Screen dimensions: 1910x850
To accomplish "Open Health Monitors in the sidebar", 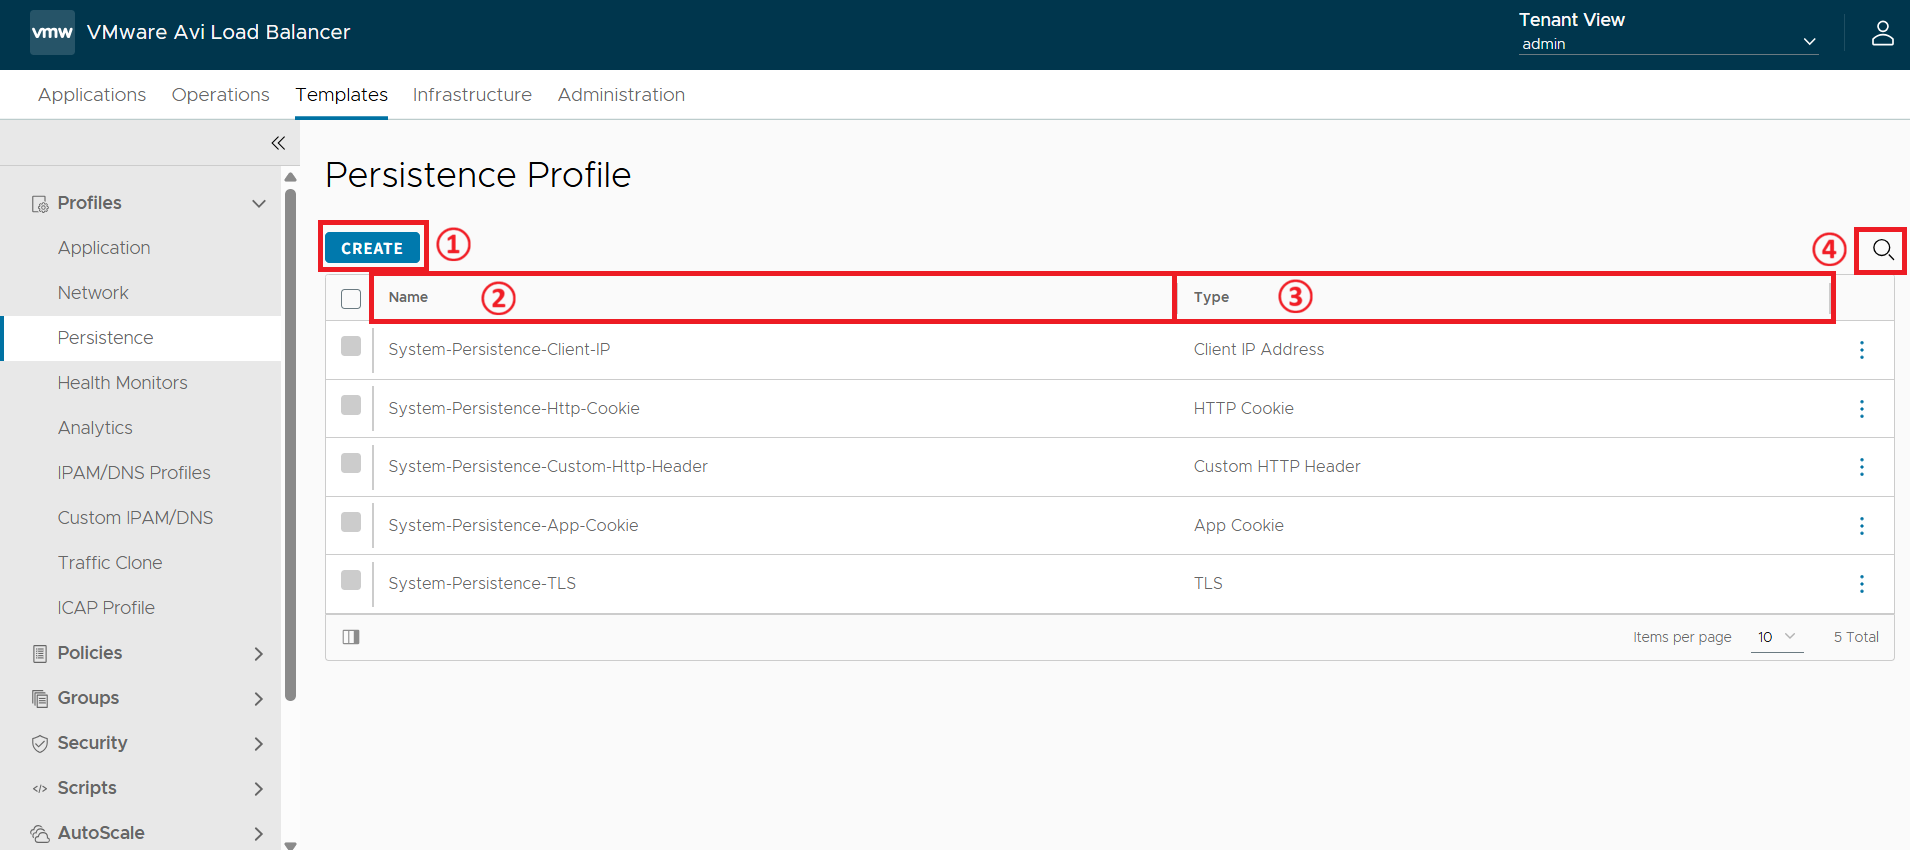I will coord(122,383).
